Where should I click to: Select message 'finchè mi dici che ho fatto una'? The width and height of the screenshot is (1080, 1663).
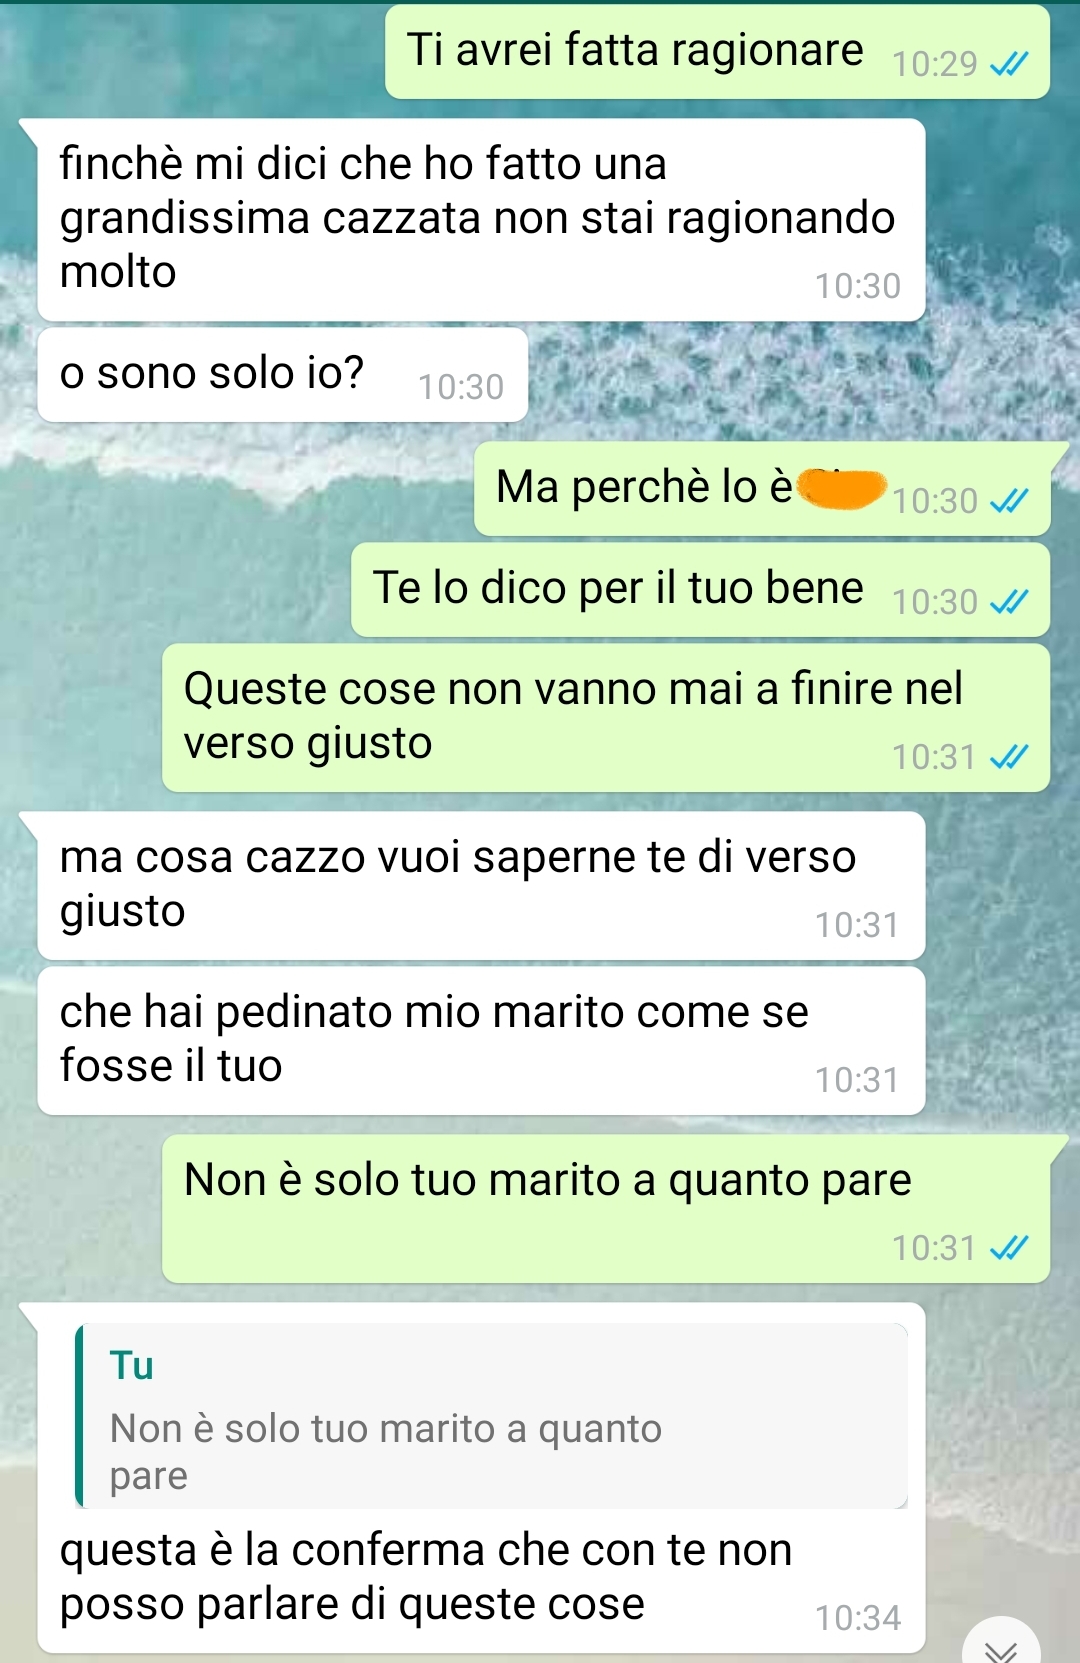point(481,220)
